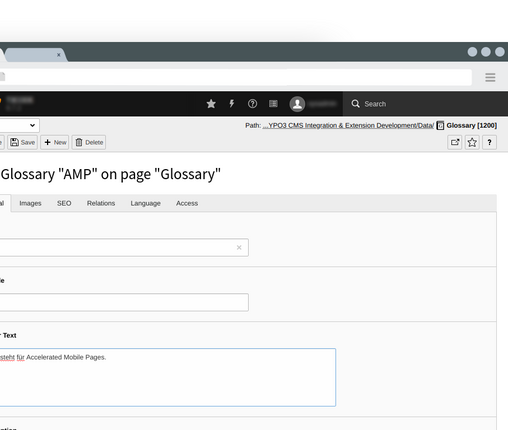Click the New button
This screenshot has width=508, height=430.
click(x=55, y=142)
